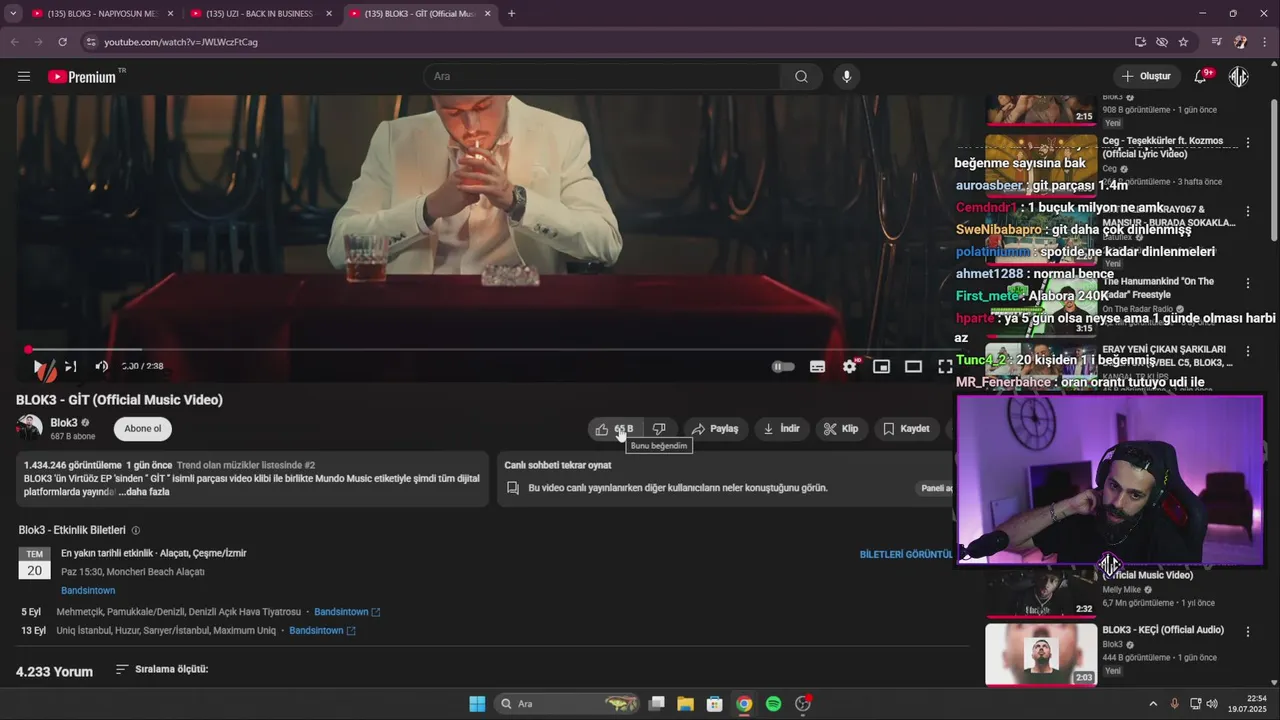Open player settings gear
Viewport: 1280px width, 720px height.
click(x=850, y=367)
